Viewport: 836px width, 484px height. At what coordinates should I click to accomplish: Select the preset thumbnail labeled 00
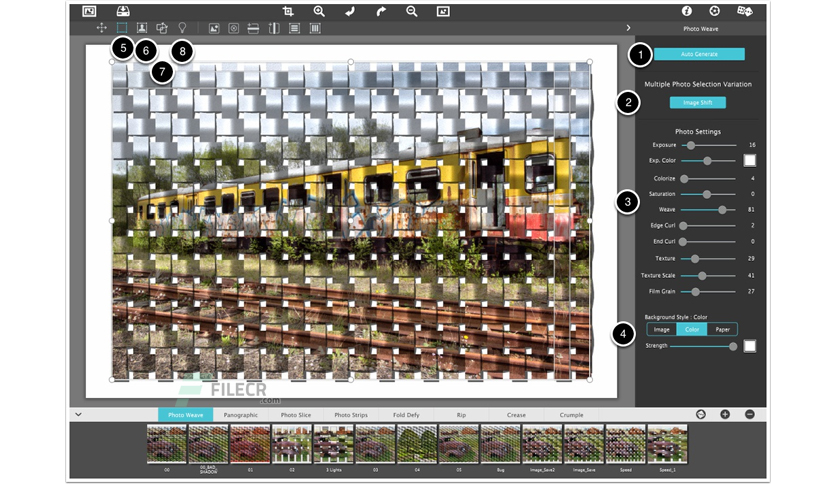click(167, 443)
